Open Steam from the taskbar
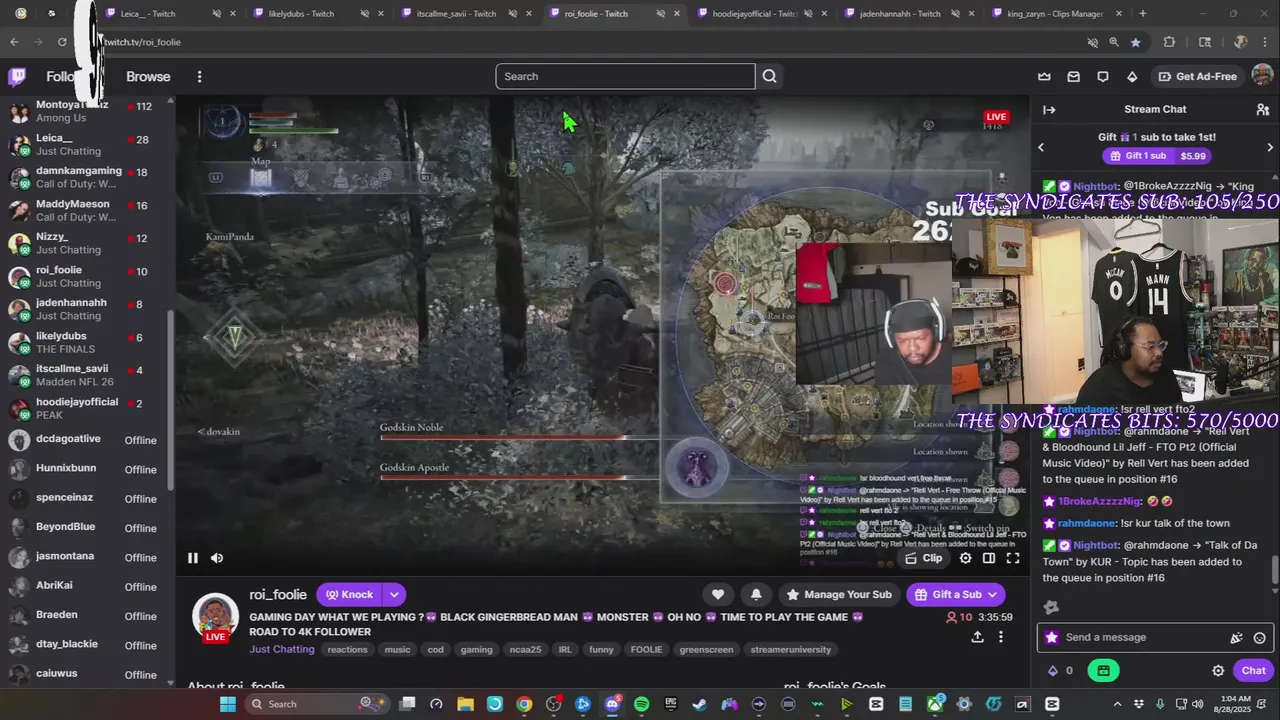This screenshot has width=1280, height=720. tap(699, 704)
